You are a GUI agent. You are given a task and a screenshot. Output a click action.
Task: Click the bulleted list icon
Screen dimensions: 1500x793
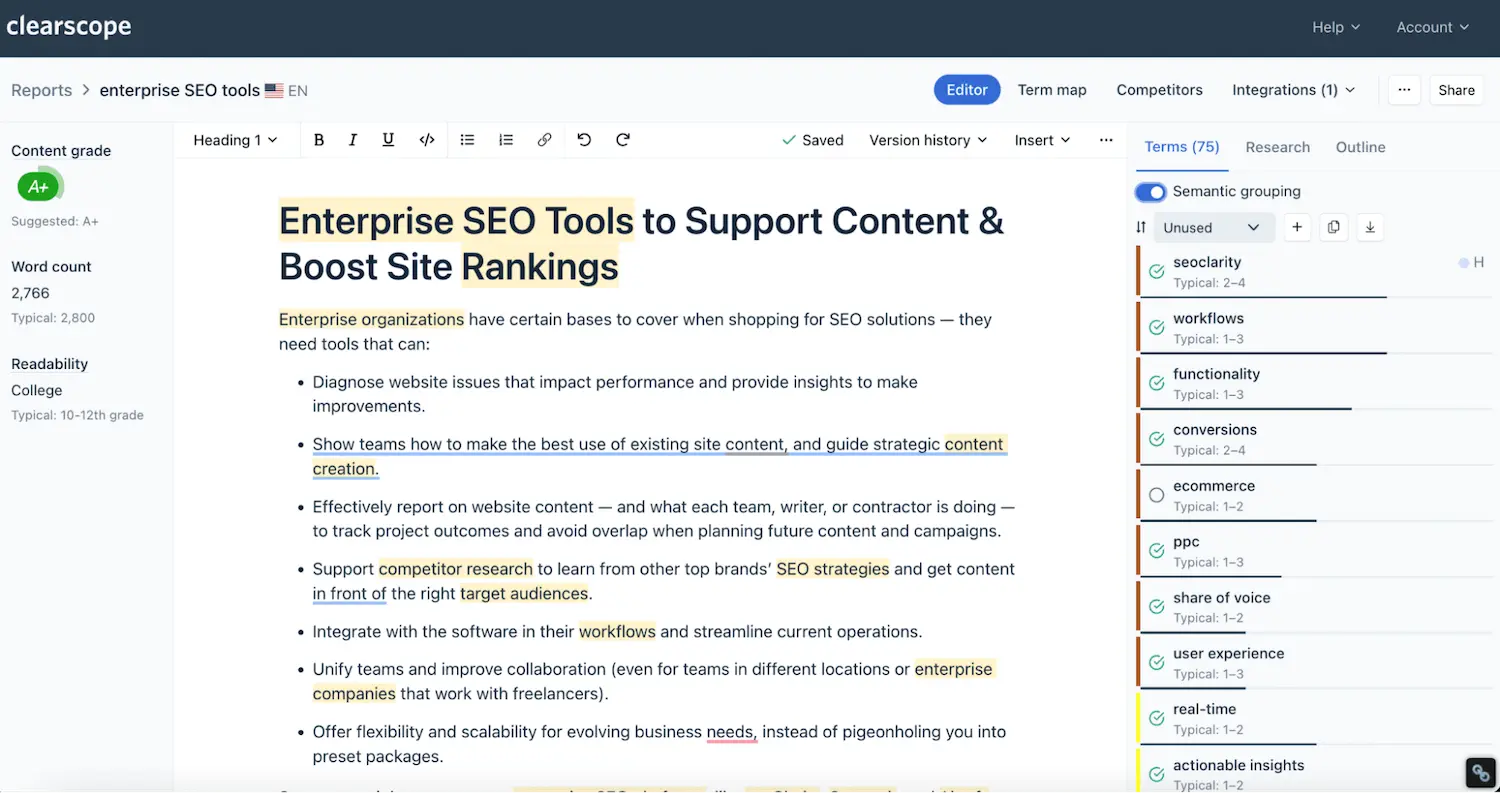pyautogui.click(x=467, y=140)
